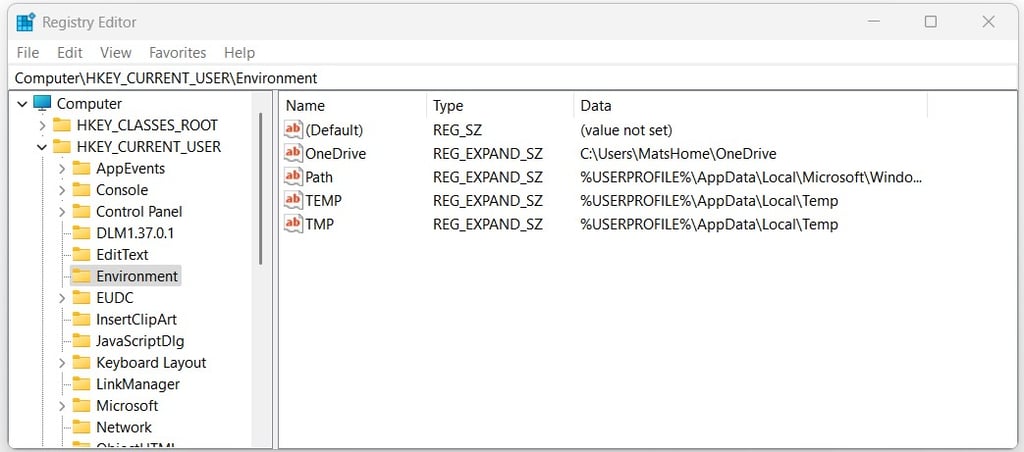The width and height of the screenshot is (1024, 452).
Task: Click the OneDrive string value icon
Action: [x=294, y=153]
